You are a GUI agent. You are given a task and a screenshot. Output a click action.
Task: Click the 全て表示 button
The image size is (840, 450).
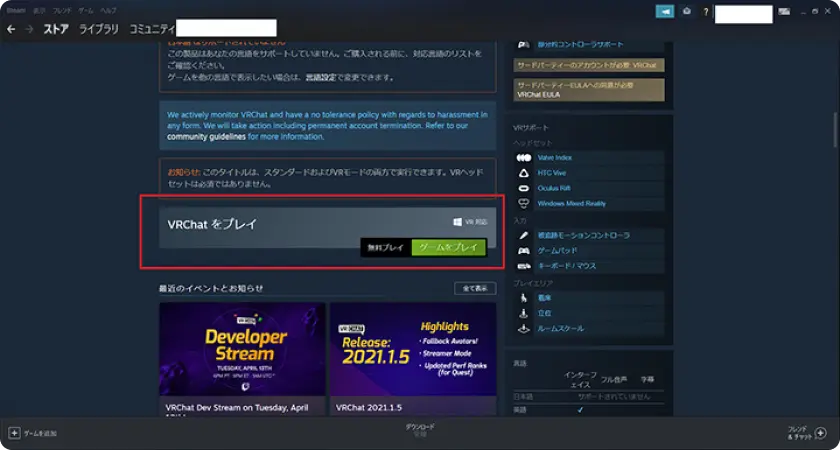(475, 288)
